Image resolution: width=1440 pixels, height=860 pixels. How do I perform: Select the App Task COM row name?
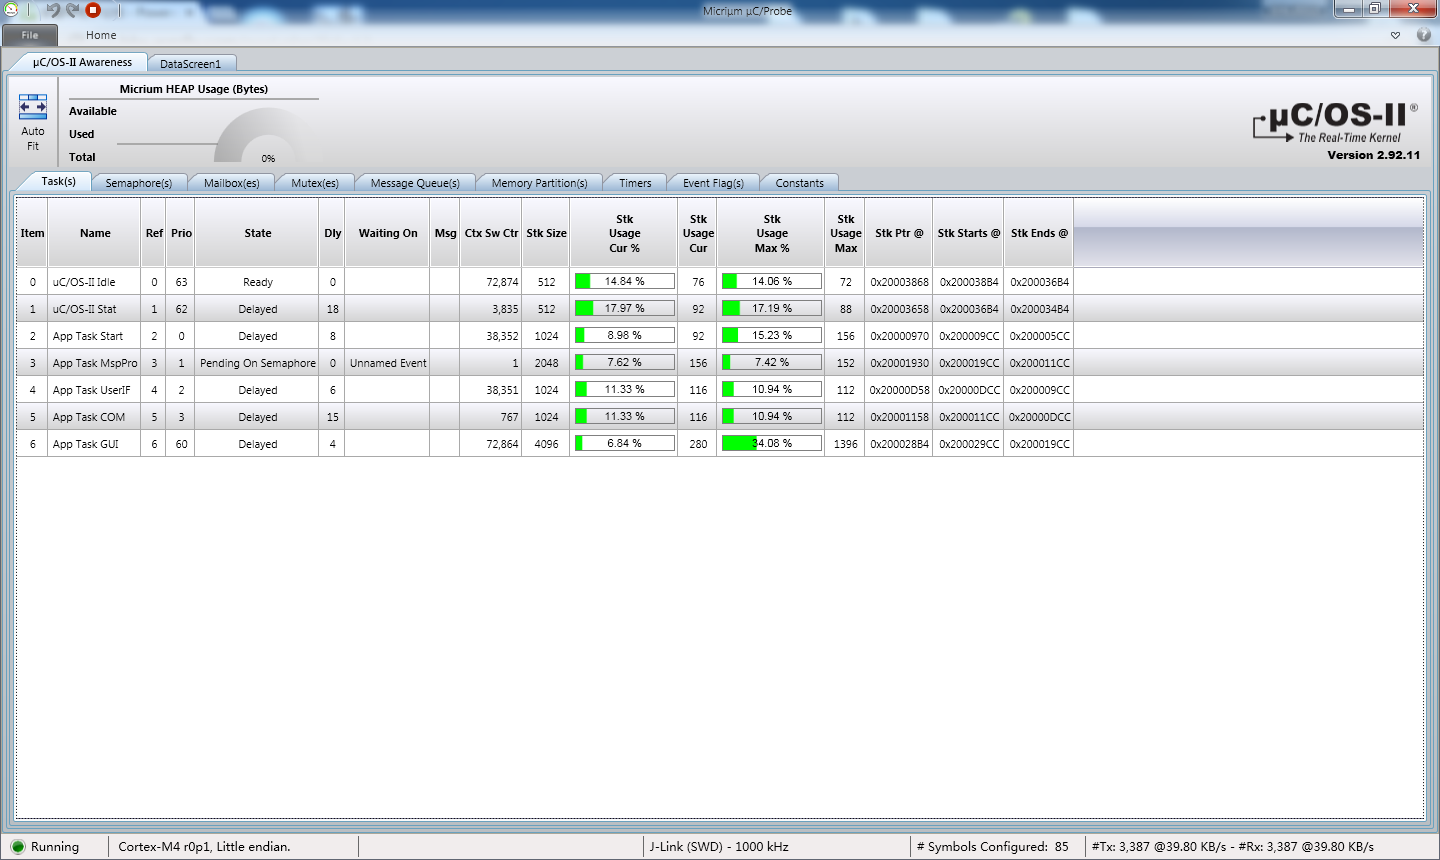89,417
